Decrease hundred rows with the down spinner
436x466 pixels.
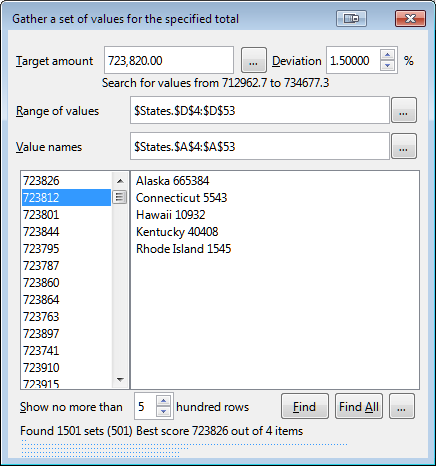pyautogui.click(x=163, y=412)
